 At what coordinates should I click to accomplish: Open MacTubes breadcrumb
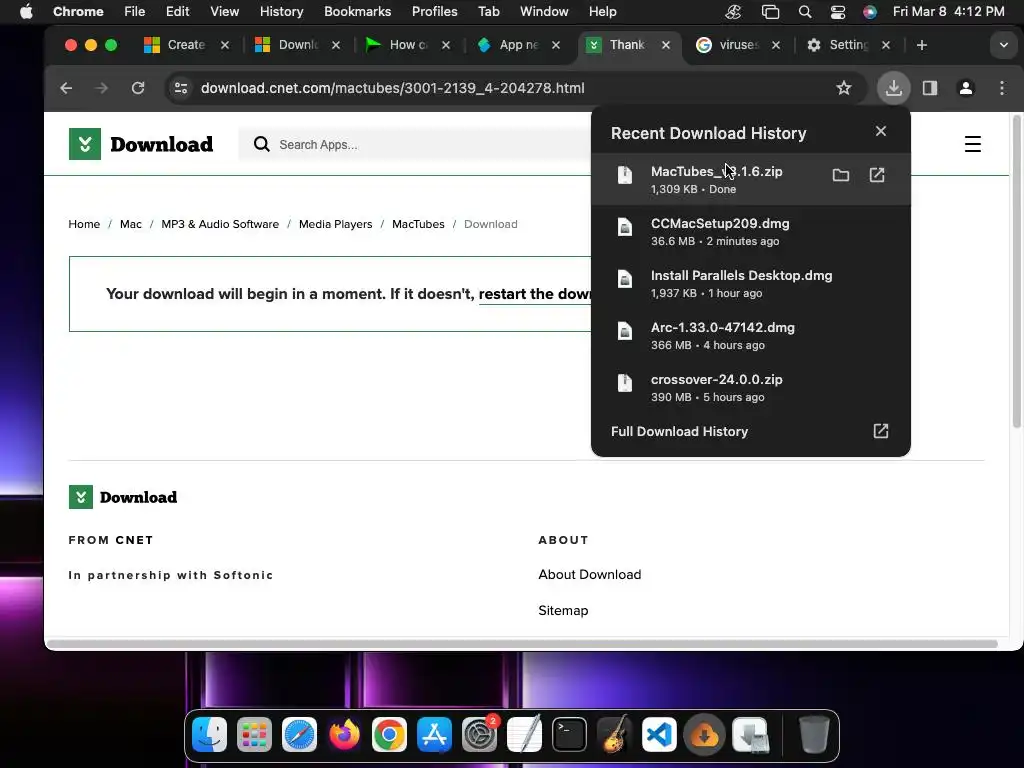(x=418, y=224)
